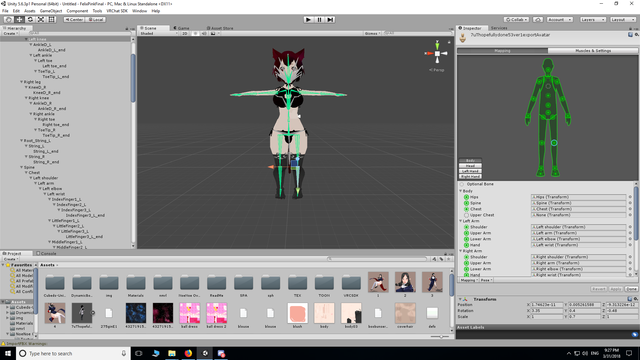Screen dimensions: 640x360
Task: Select the Hand view tool
Action: [x=8, y=20]
